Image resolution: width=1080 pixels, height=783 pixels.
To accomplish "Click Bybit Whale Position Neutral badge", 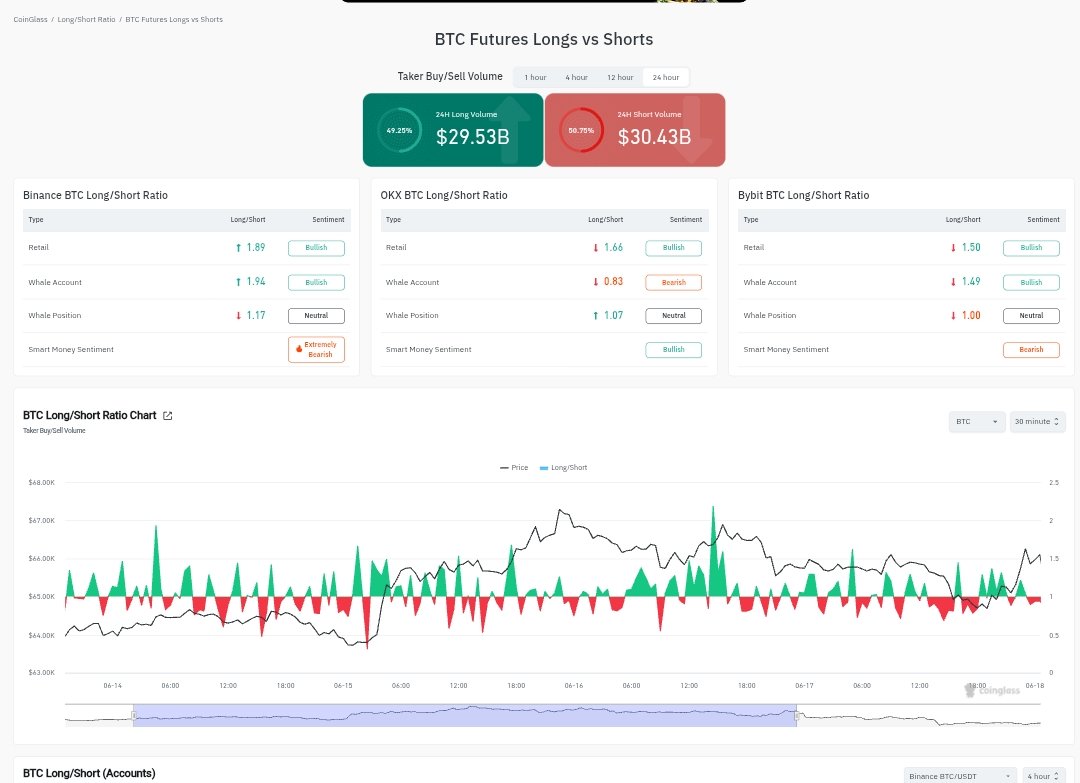I will [1031, 315].
